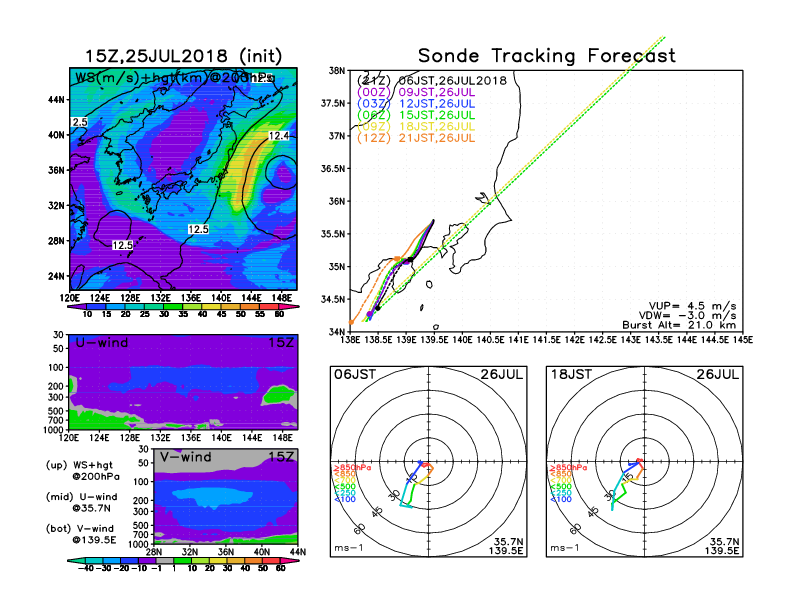
Task: Click the '60' ring label in the 06JST hodograph
Action: [360, 529]
